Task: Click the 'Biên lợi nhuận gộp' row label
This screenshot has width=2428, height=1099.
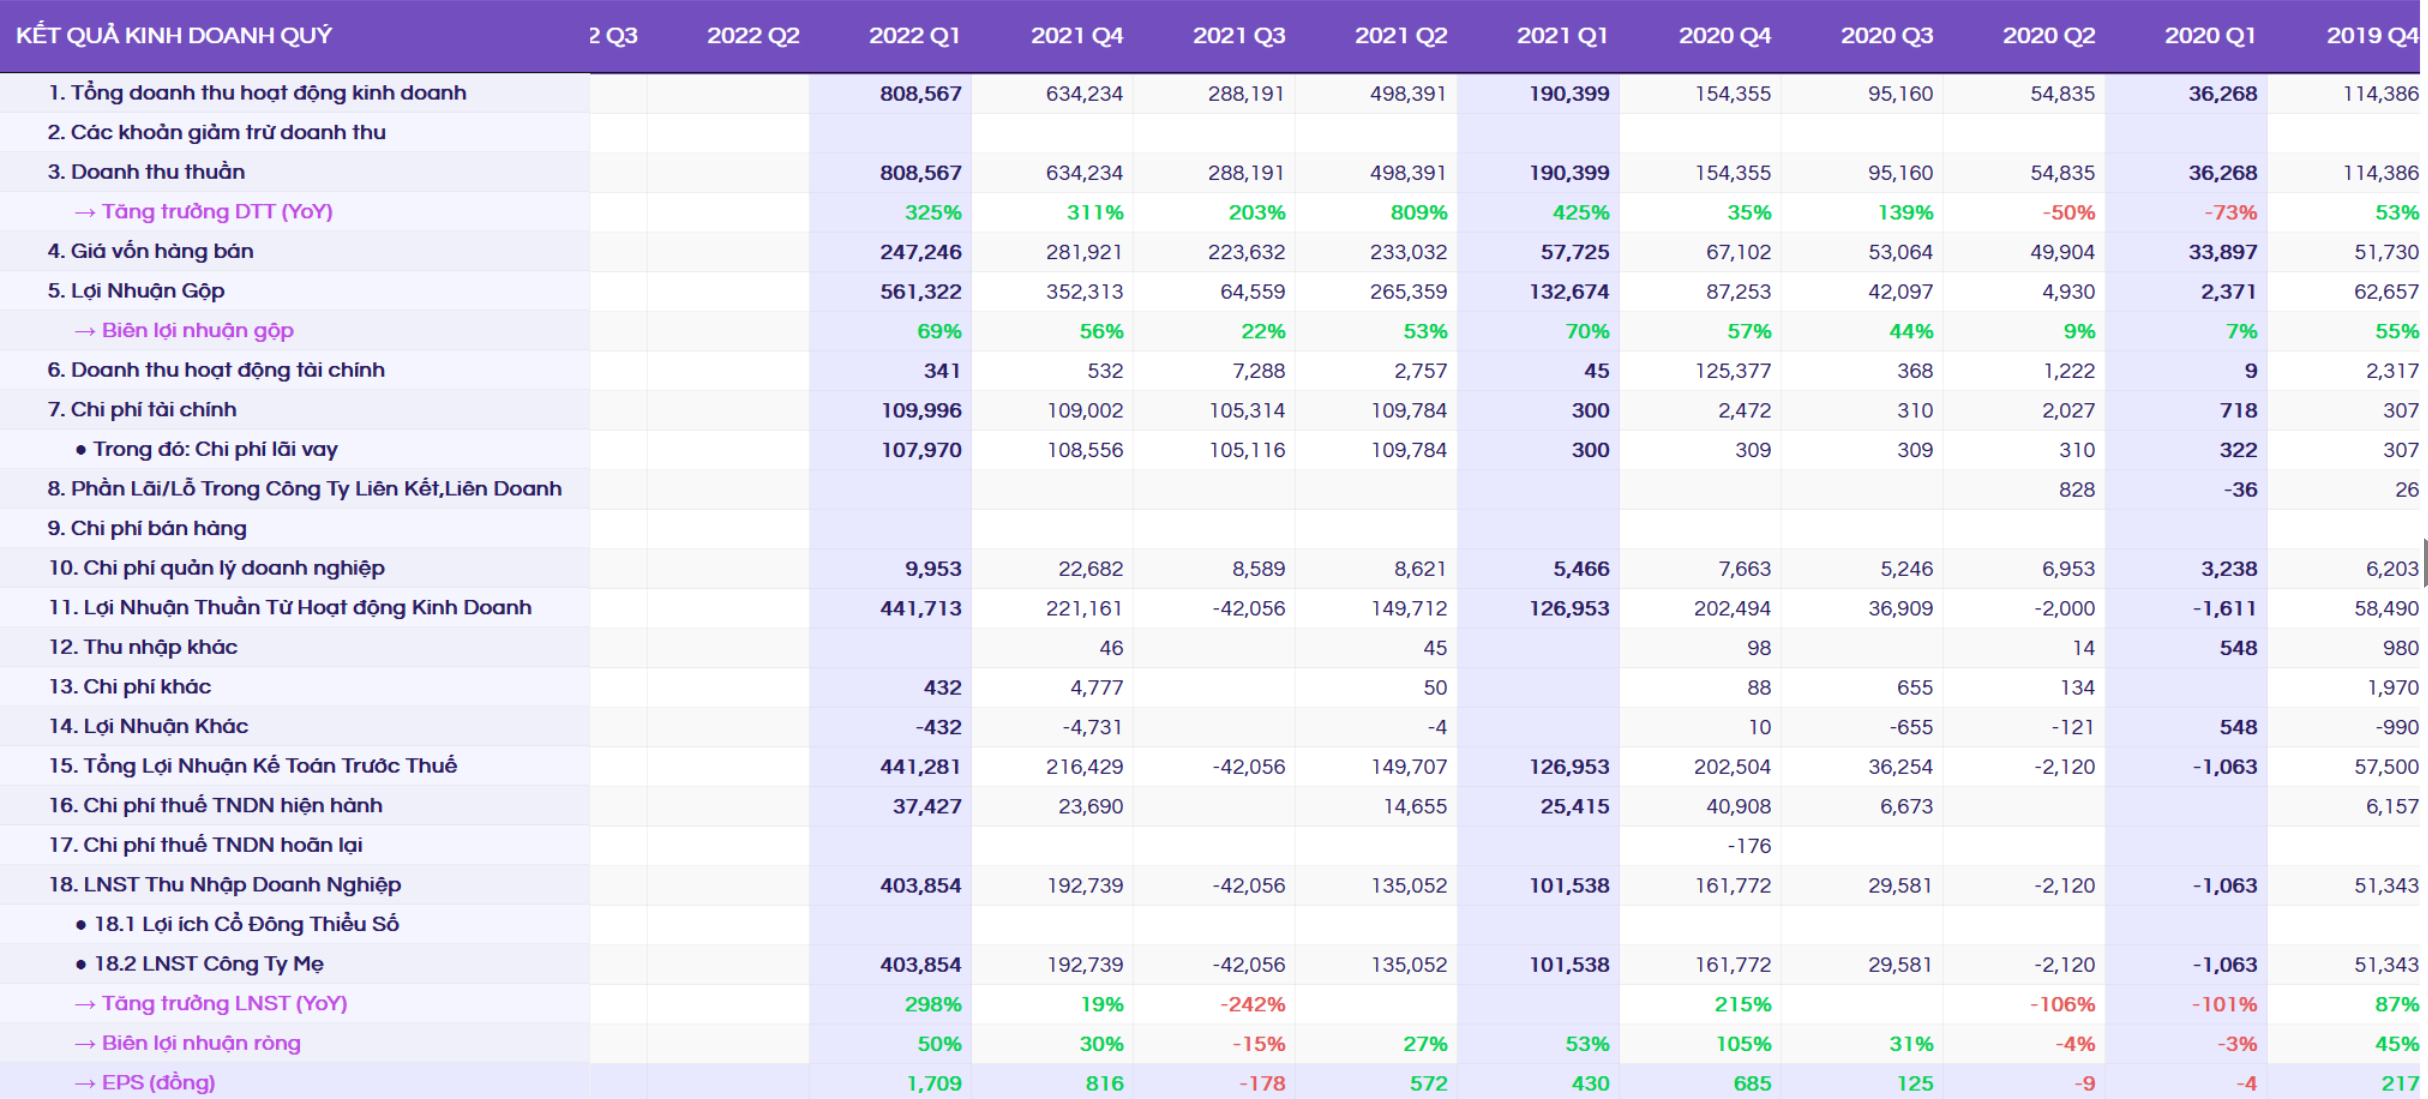Action: click(x=197, y=331)
